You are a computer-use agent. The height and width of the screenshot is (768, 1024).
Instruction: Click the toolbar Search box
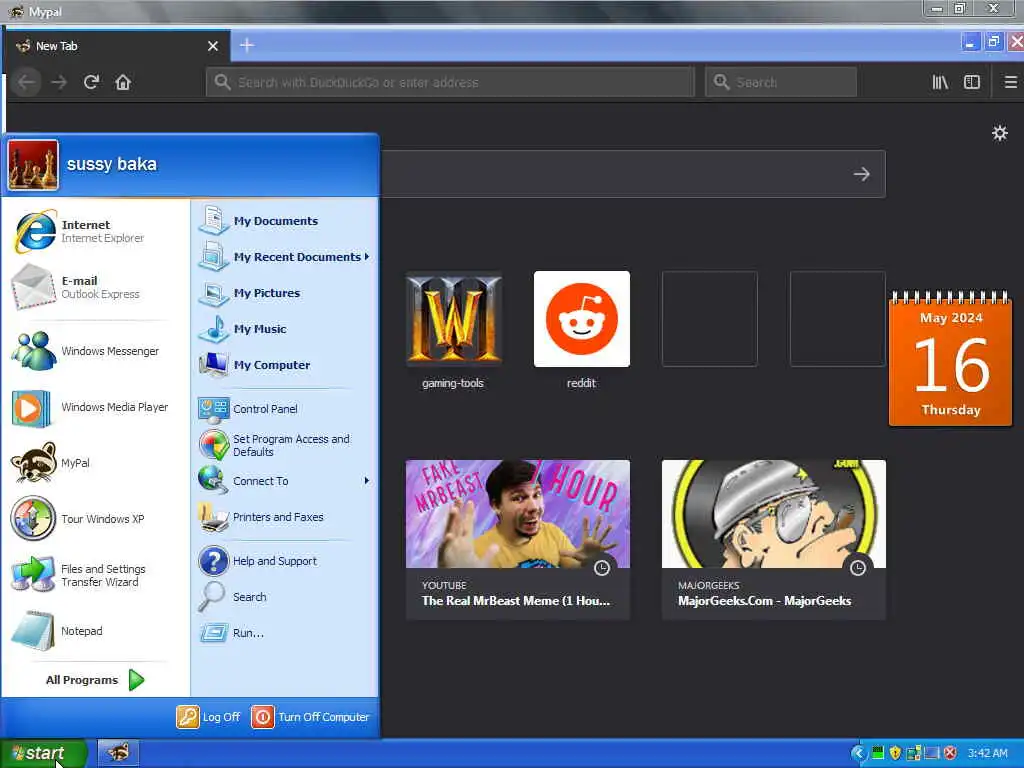[780, 82]
